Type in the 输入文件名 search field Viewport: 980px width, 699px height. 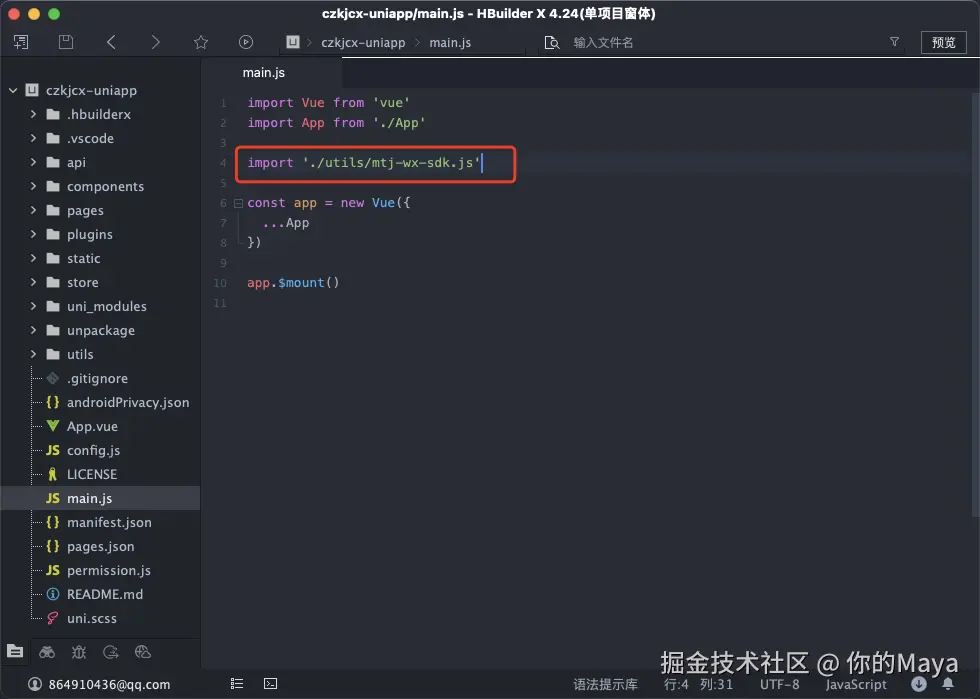tap(719, 43)
